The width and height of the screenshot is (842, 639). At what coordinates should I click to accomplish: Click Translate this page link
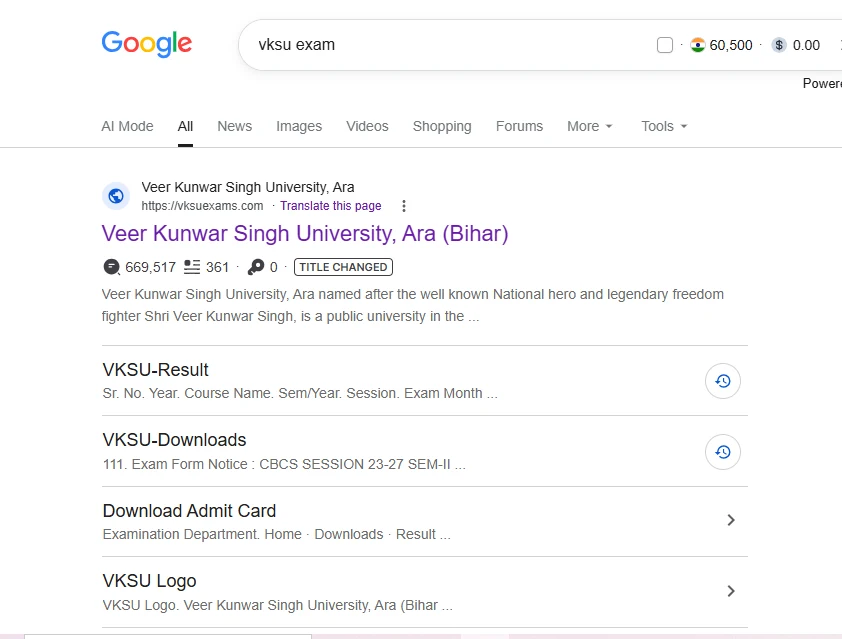(x=331, y=206)
